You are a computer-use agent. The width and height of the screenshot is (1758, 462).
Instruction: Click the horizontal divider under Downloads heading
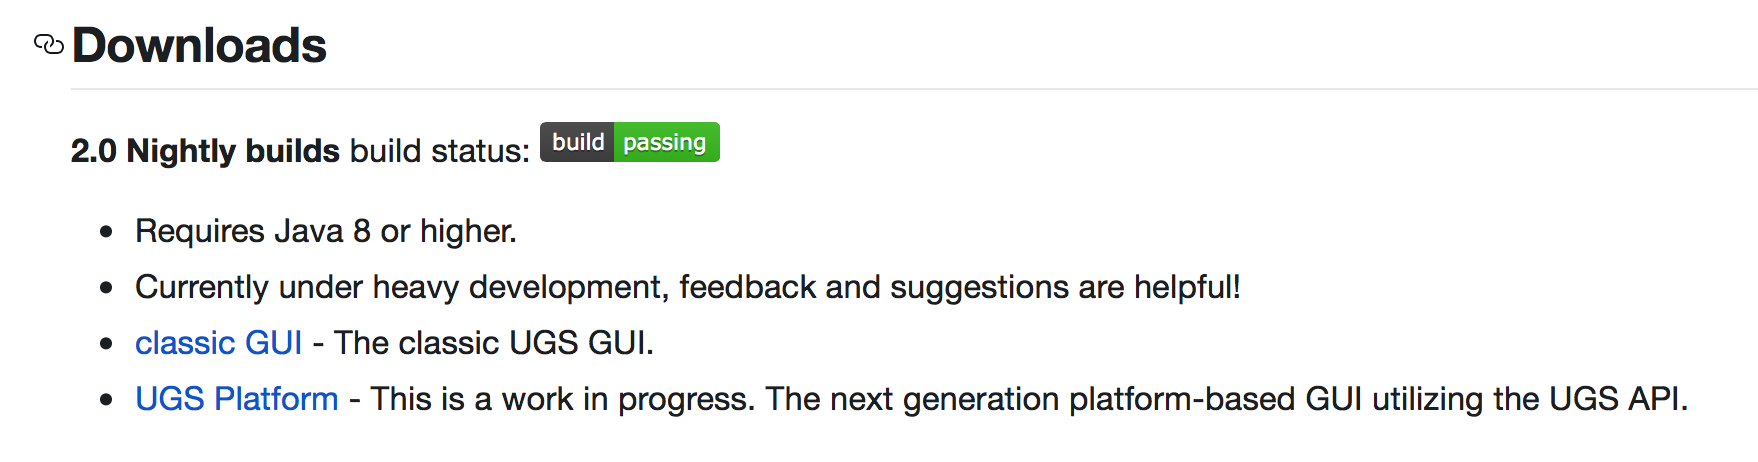click(914, 89)
